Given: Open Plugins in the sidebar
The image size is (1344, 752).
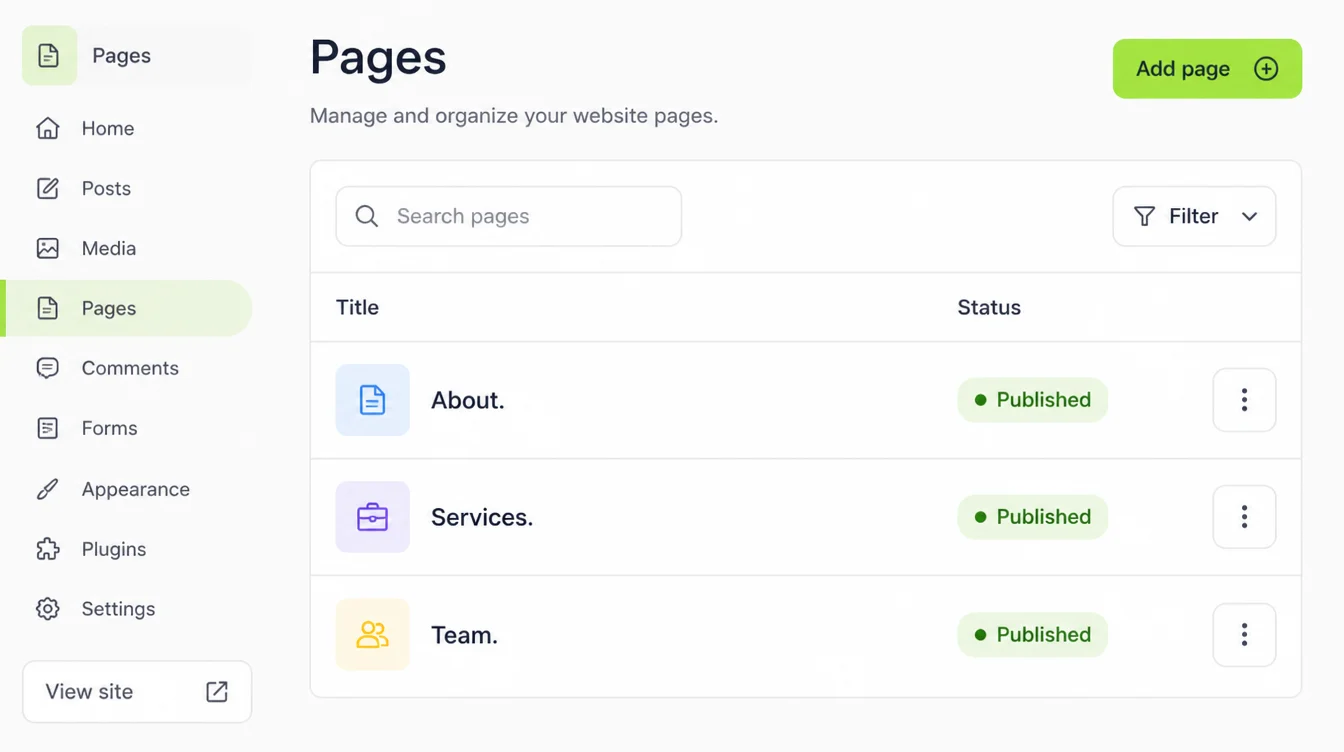Looking at the screenshot, I should pyautogui.click(x=127, y=549).
